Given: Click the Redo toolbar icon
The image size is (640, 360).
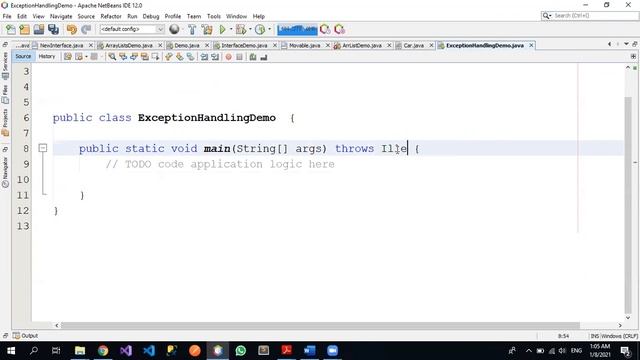Looking at the screenshot, I should 86,29.
